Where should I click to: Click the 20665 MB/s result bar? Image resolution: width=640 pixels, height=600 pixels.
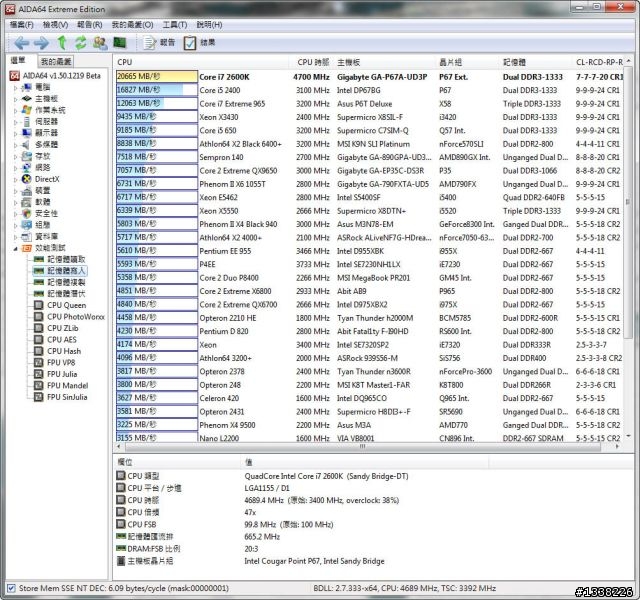[x=157, y=77]
